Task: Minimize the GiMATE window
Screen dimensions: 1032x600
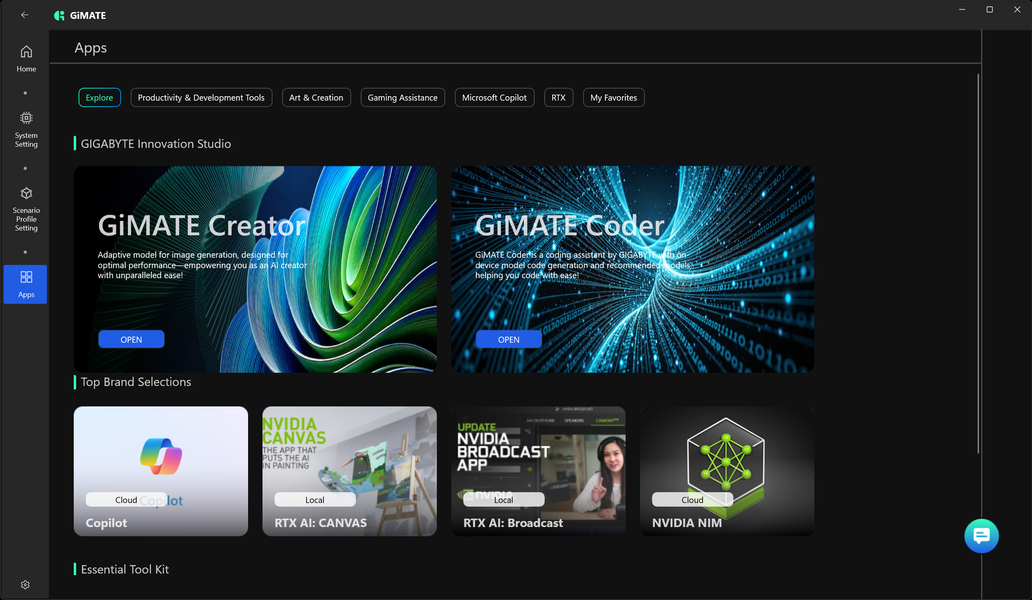Action: (962, 10)
